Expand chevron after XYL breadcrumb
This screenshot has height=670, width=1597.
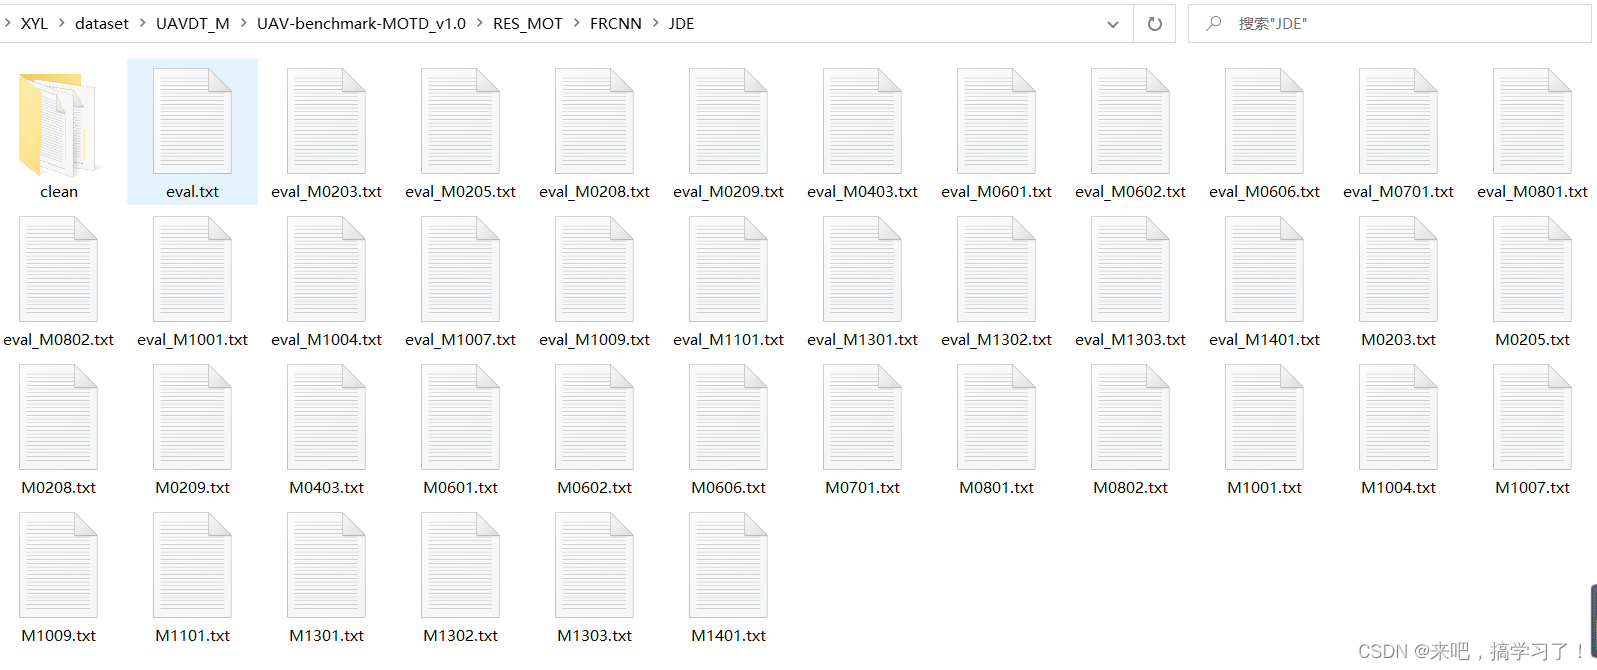tap(62, 23)
